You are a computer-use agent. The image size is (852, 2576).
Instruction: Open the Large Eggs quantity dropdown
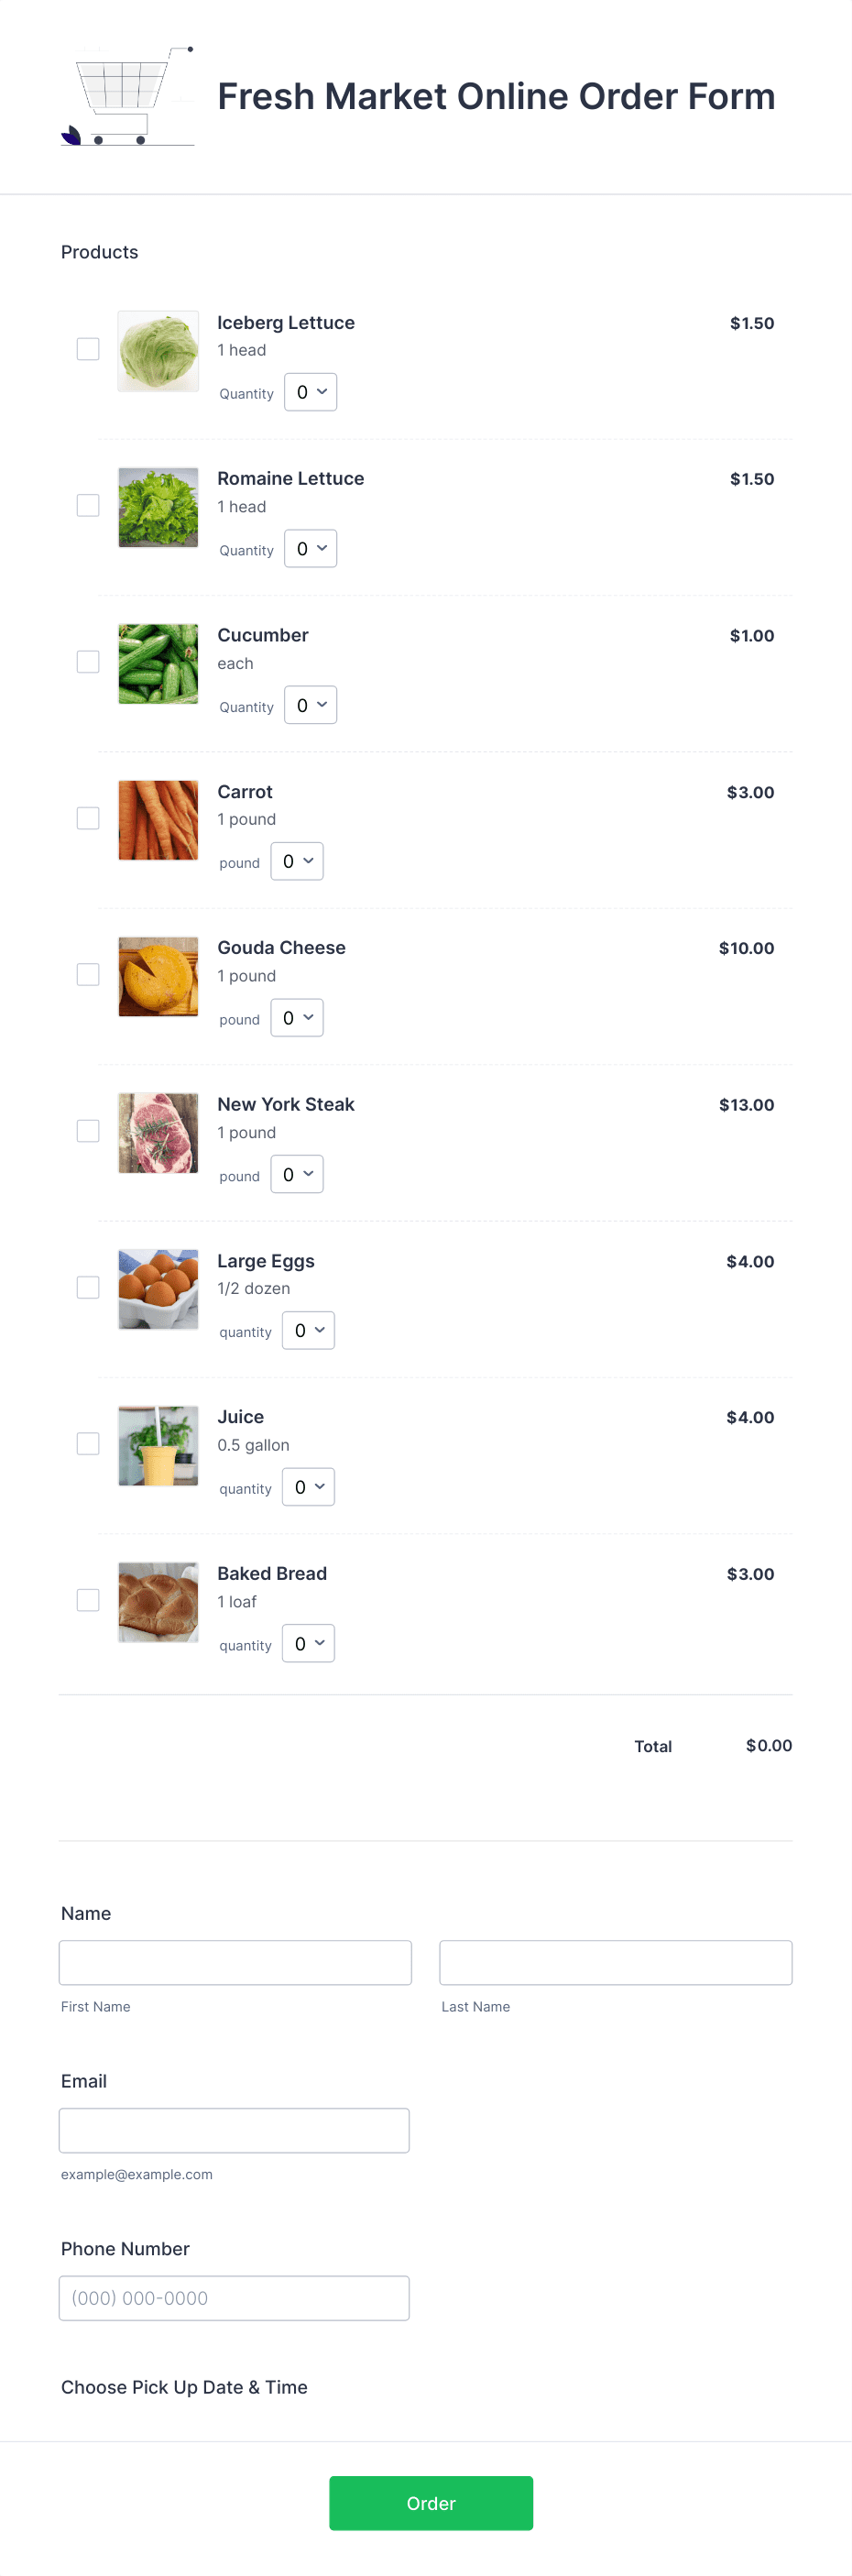308,1330
